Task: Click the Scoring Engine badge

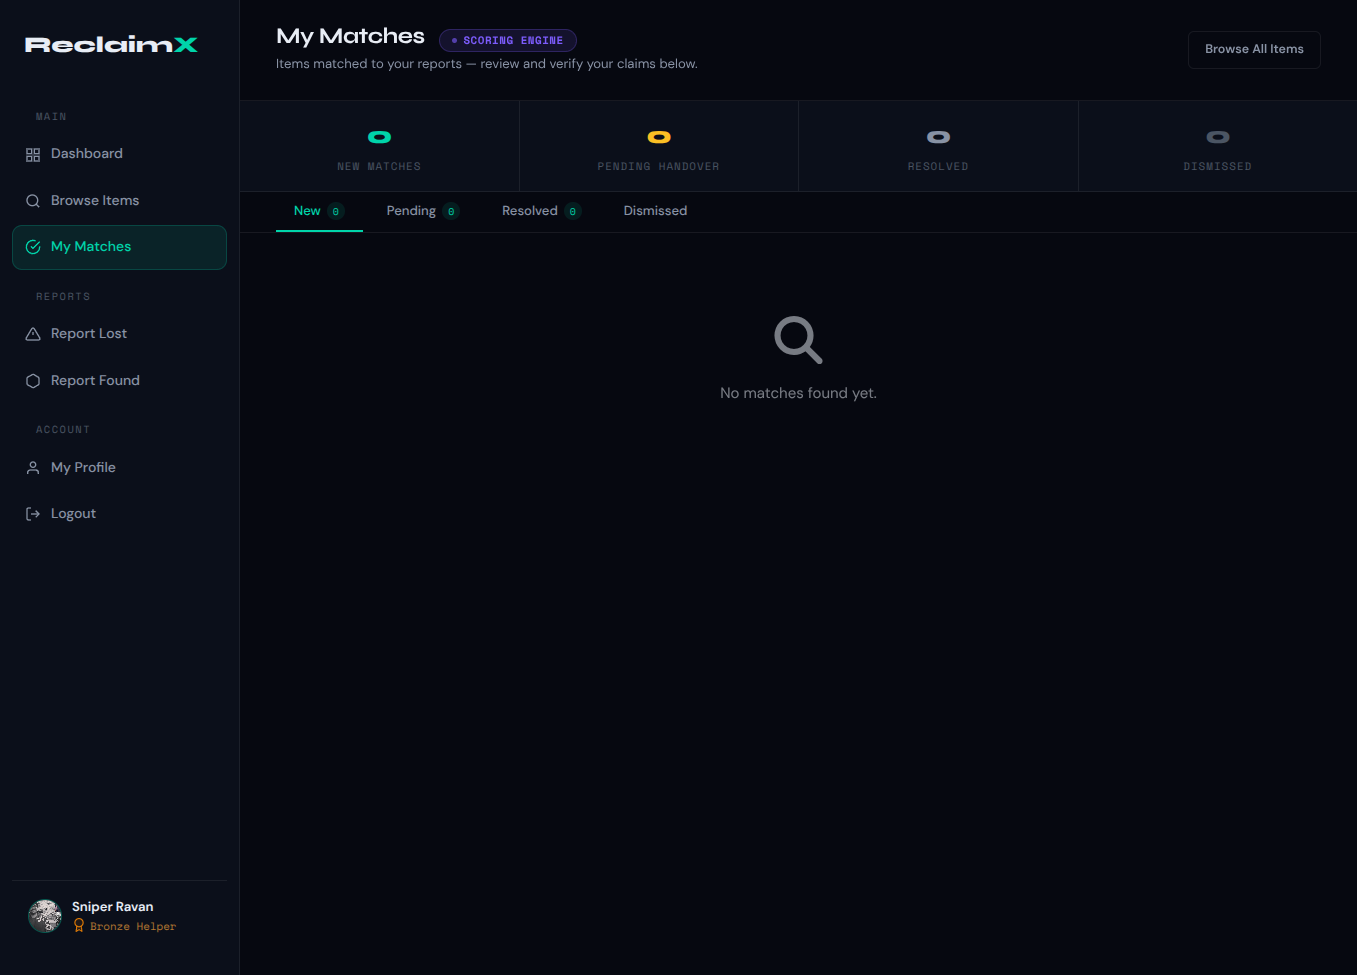Action: [x=508, y=40]
